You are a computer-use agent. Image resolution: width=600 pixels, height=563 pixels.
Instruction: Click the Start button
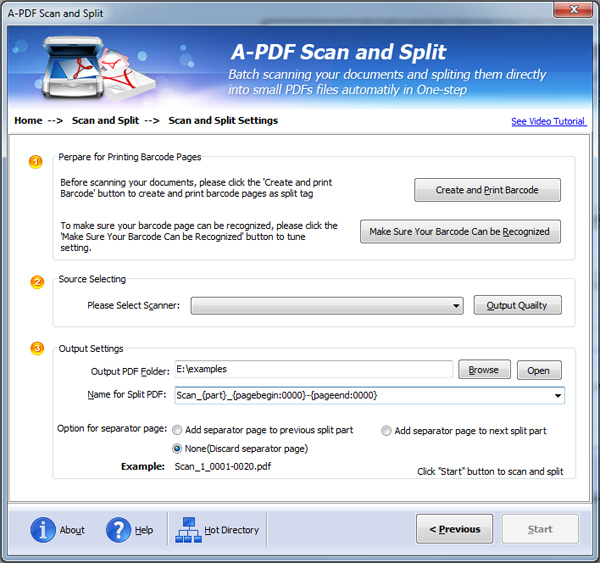540,529
